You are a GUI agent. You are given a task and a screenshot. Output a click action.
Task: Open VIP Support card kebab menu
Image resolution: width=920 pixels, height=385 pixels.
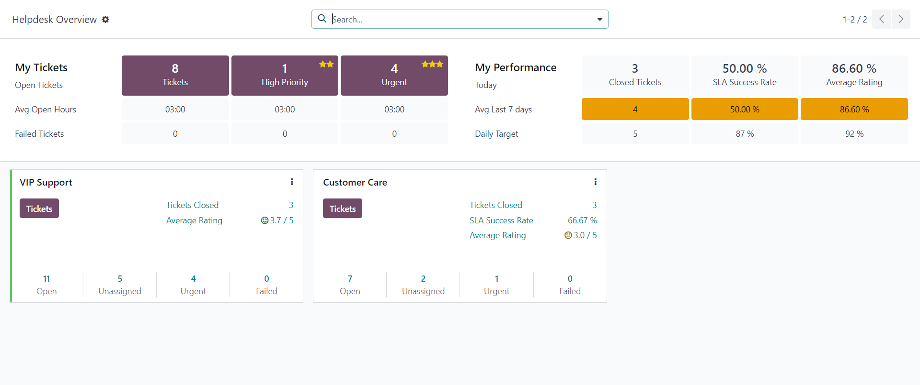tap(292, 182)
